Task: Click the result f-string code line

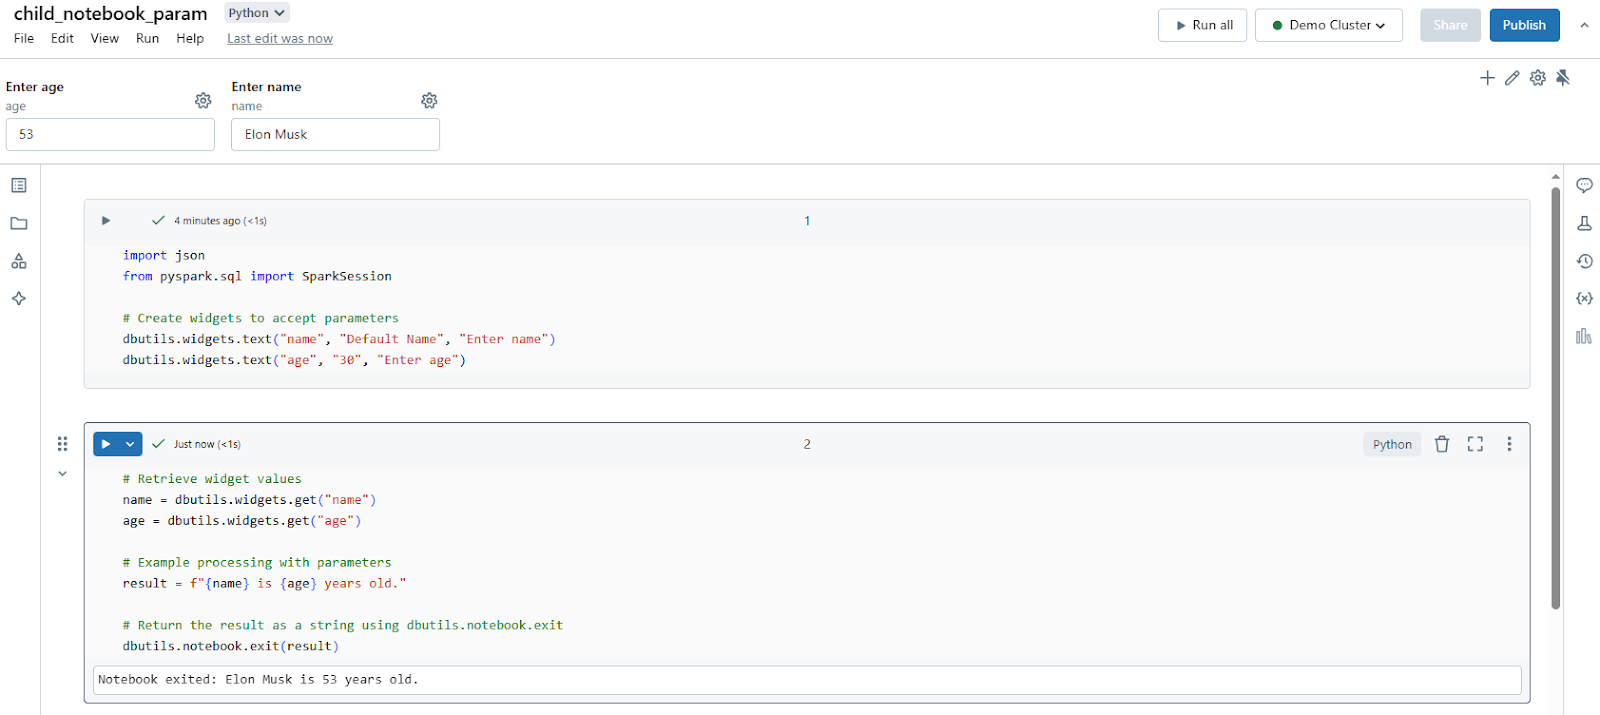Action: pyautogui.click(x=265, y=583)
